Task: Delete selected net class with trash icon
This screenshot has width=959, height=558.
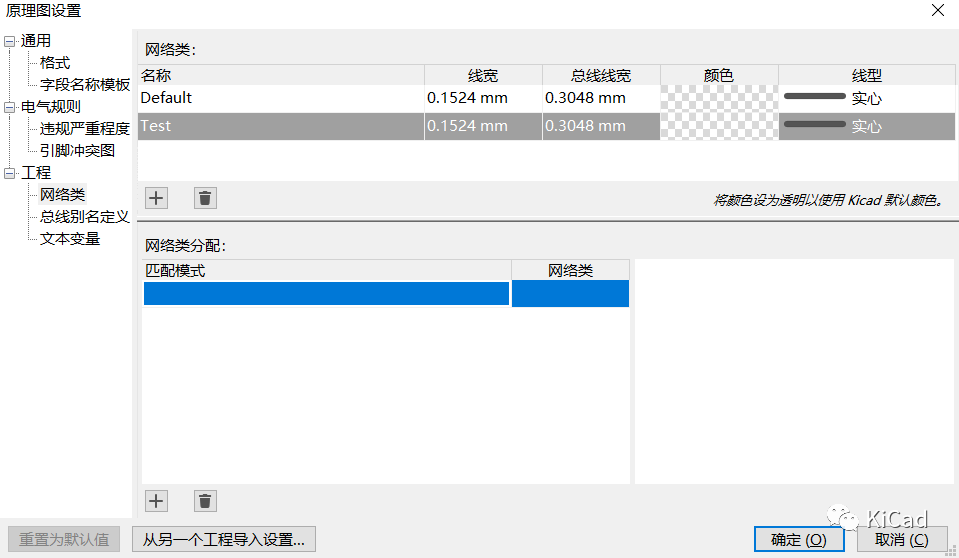Action: tap(206, 198)
